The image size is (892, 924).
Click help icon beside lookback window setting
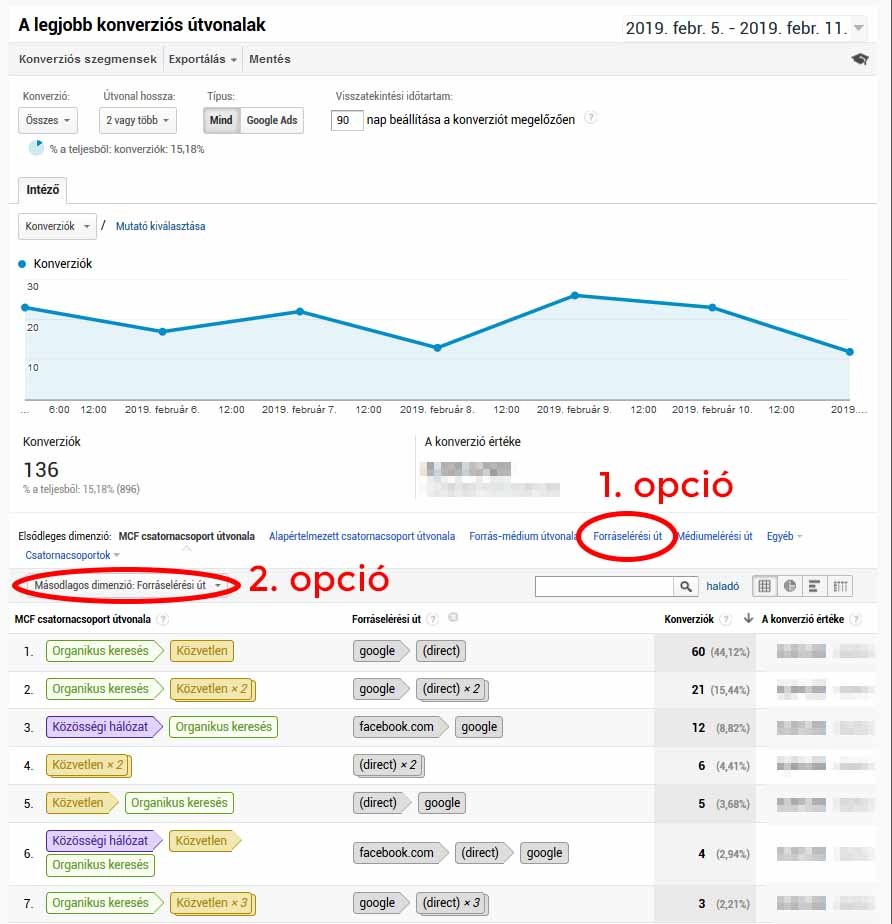[591, 118]
